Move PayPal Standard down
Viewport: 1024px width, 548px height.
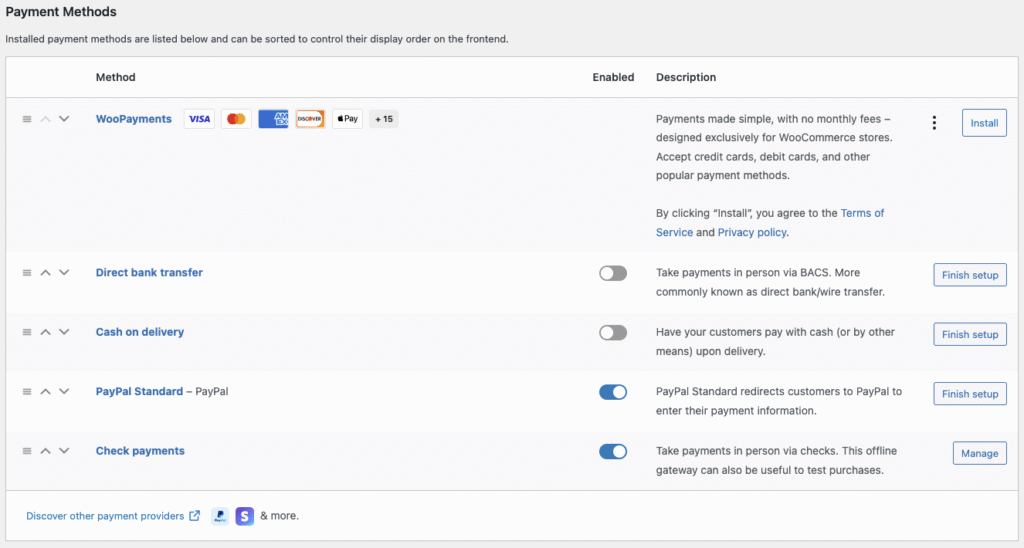(64, 391)
